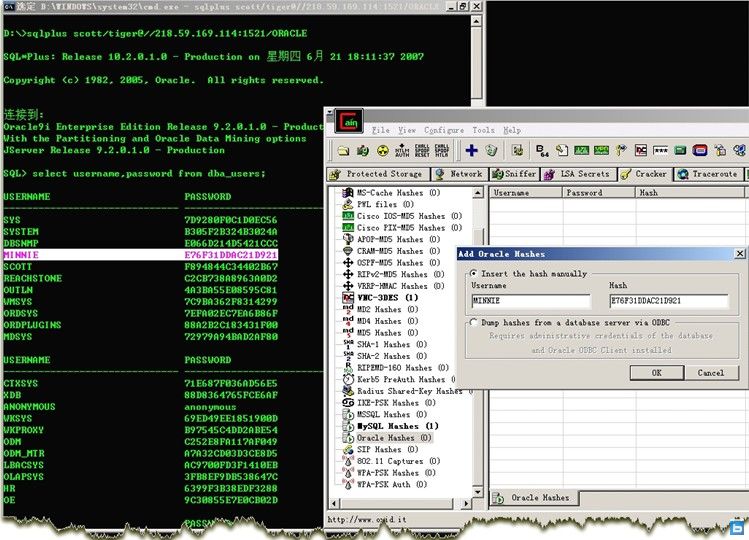Switch to the Protected Storage tab
The image size is (749, 540).
(378, 174)
